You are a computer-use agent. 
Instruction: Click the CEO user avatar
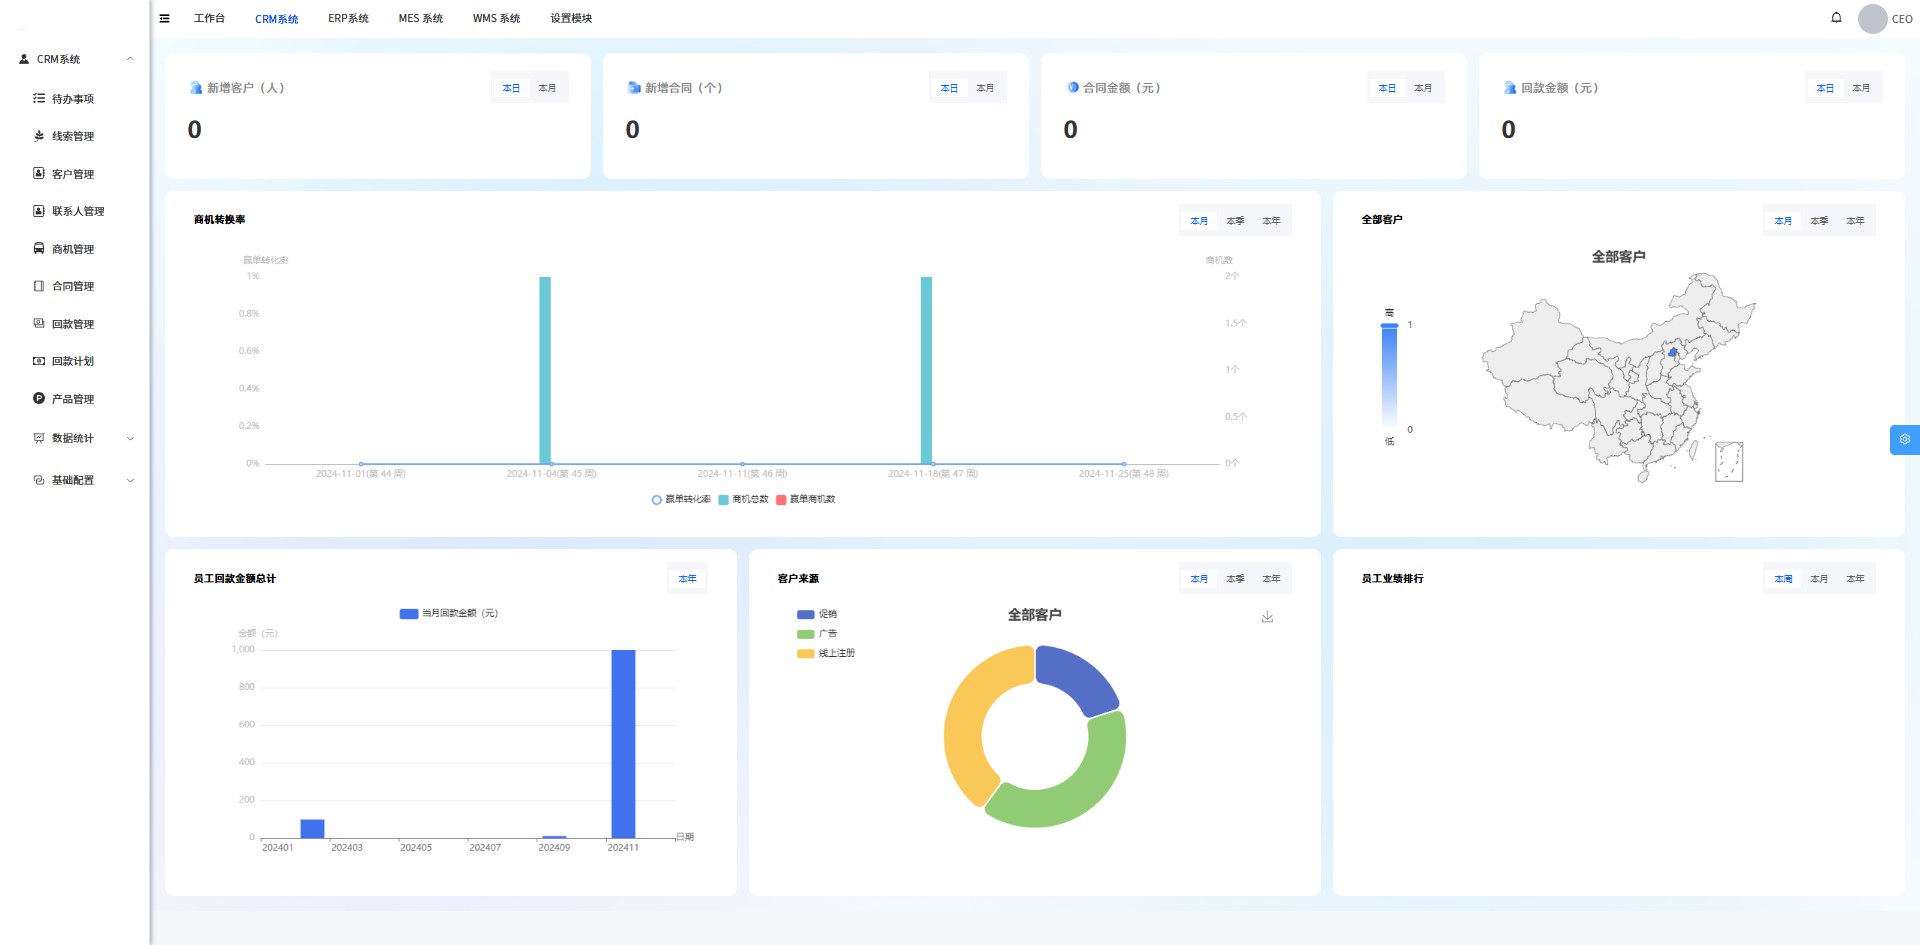coord(1872,18)
